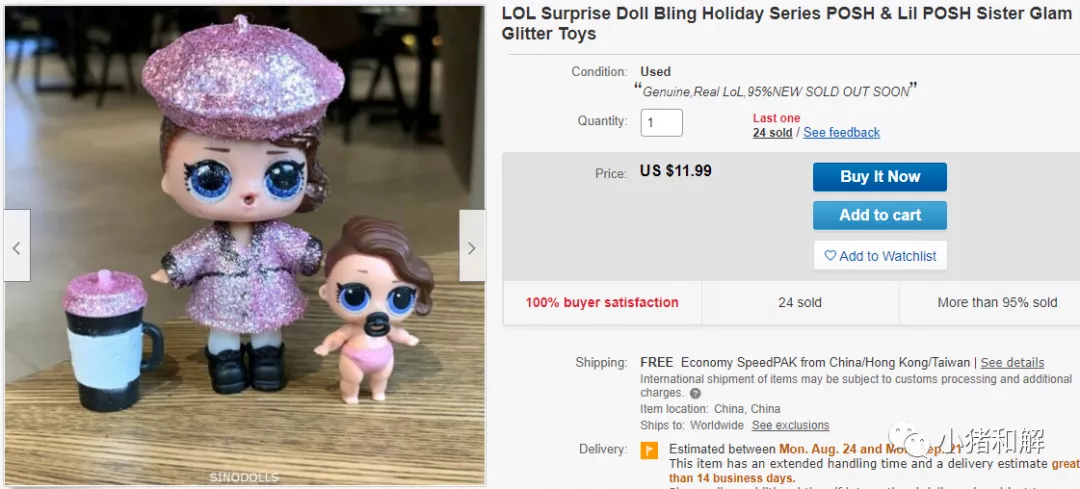Show the previous product image arrow

pos(17,246)
